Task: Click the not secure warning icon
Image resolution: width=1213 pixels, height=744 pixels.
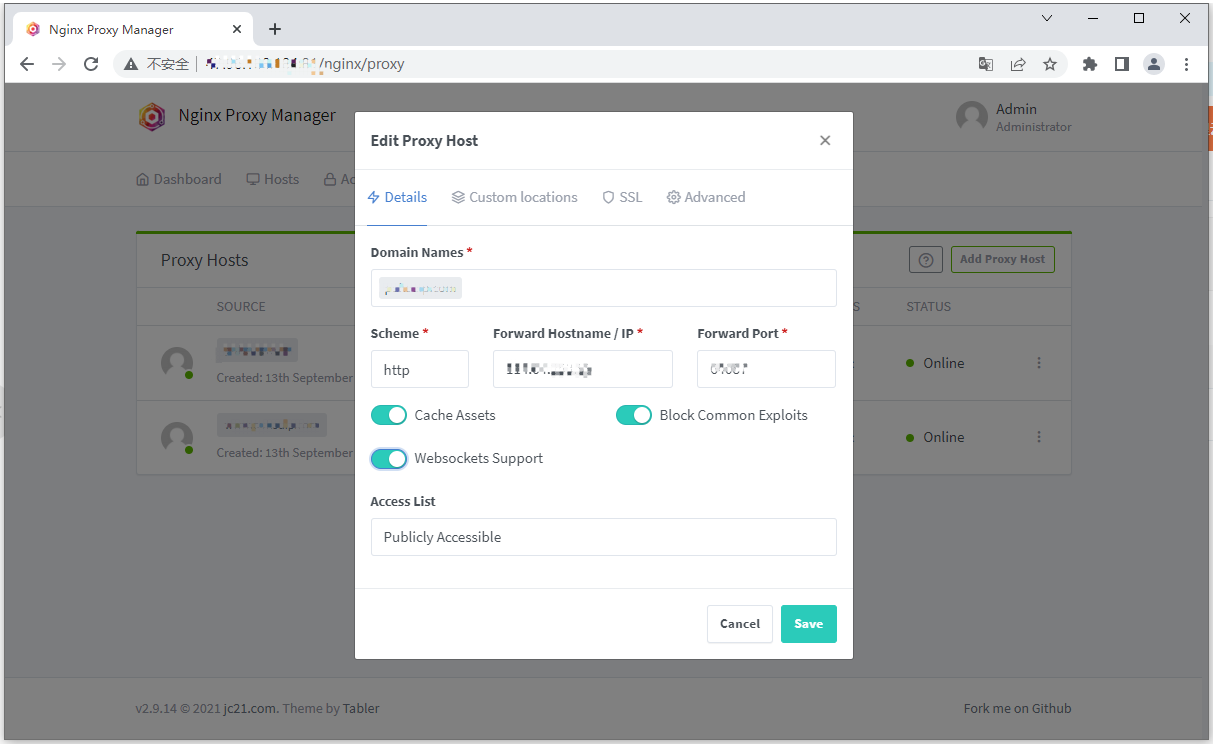Action: 131,64
